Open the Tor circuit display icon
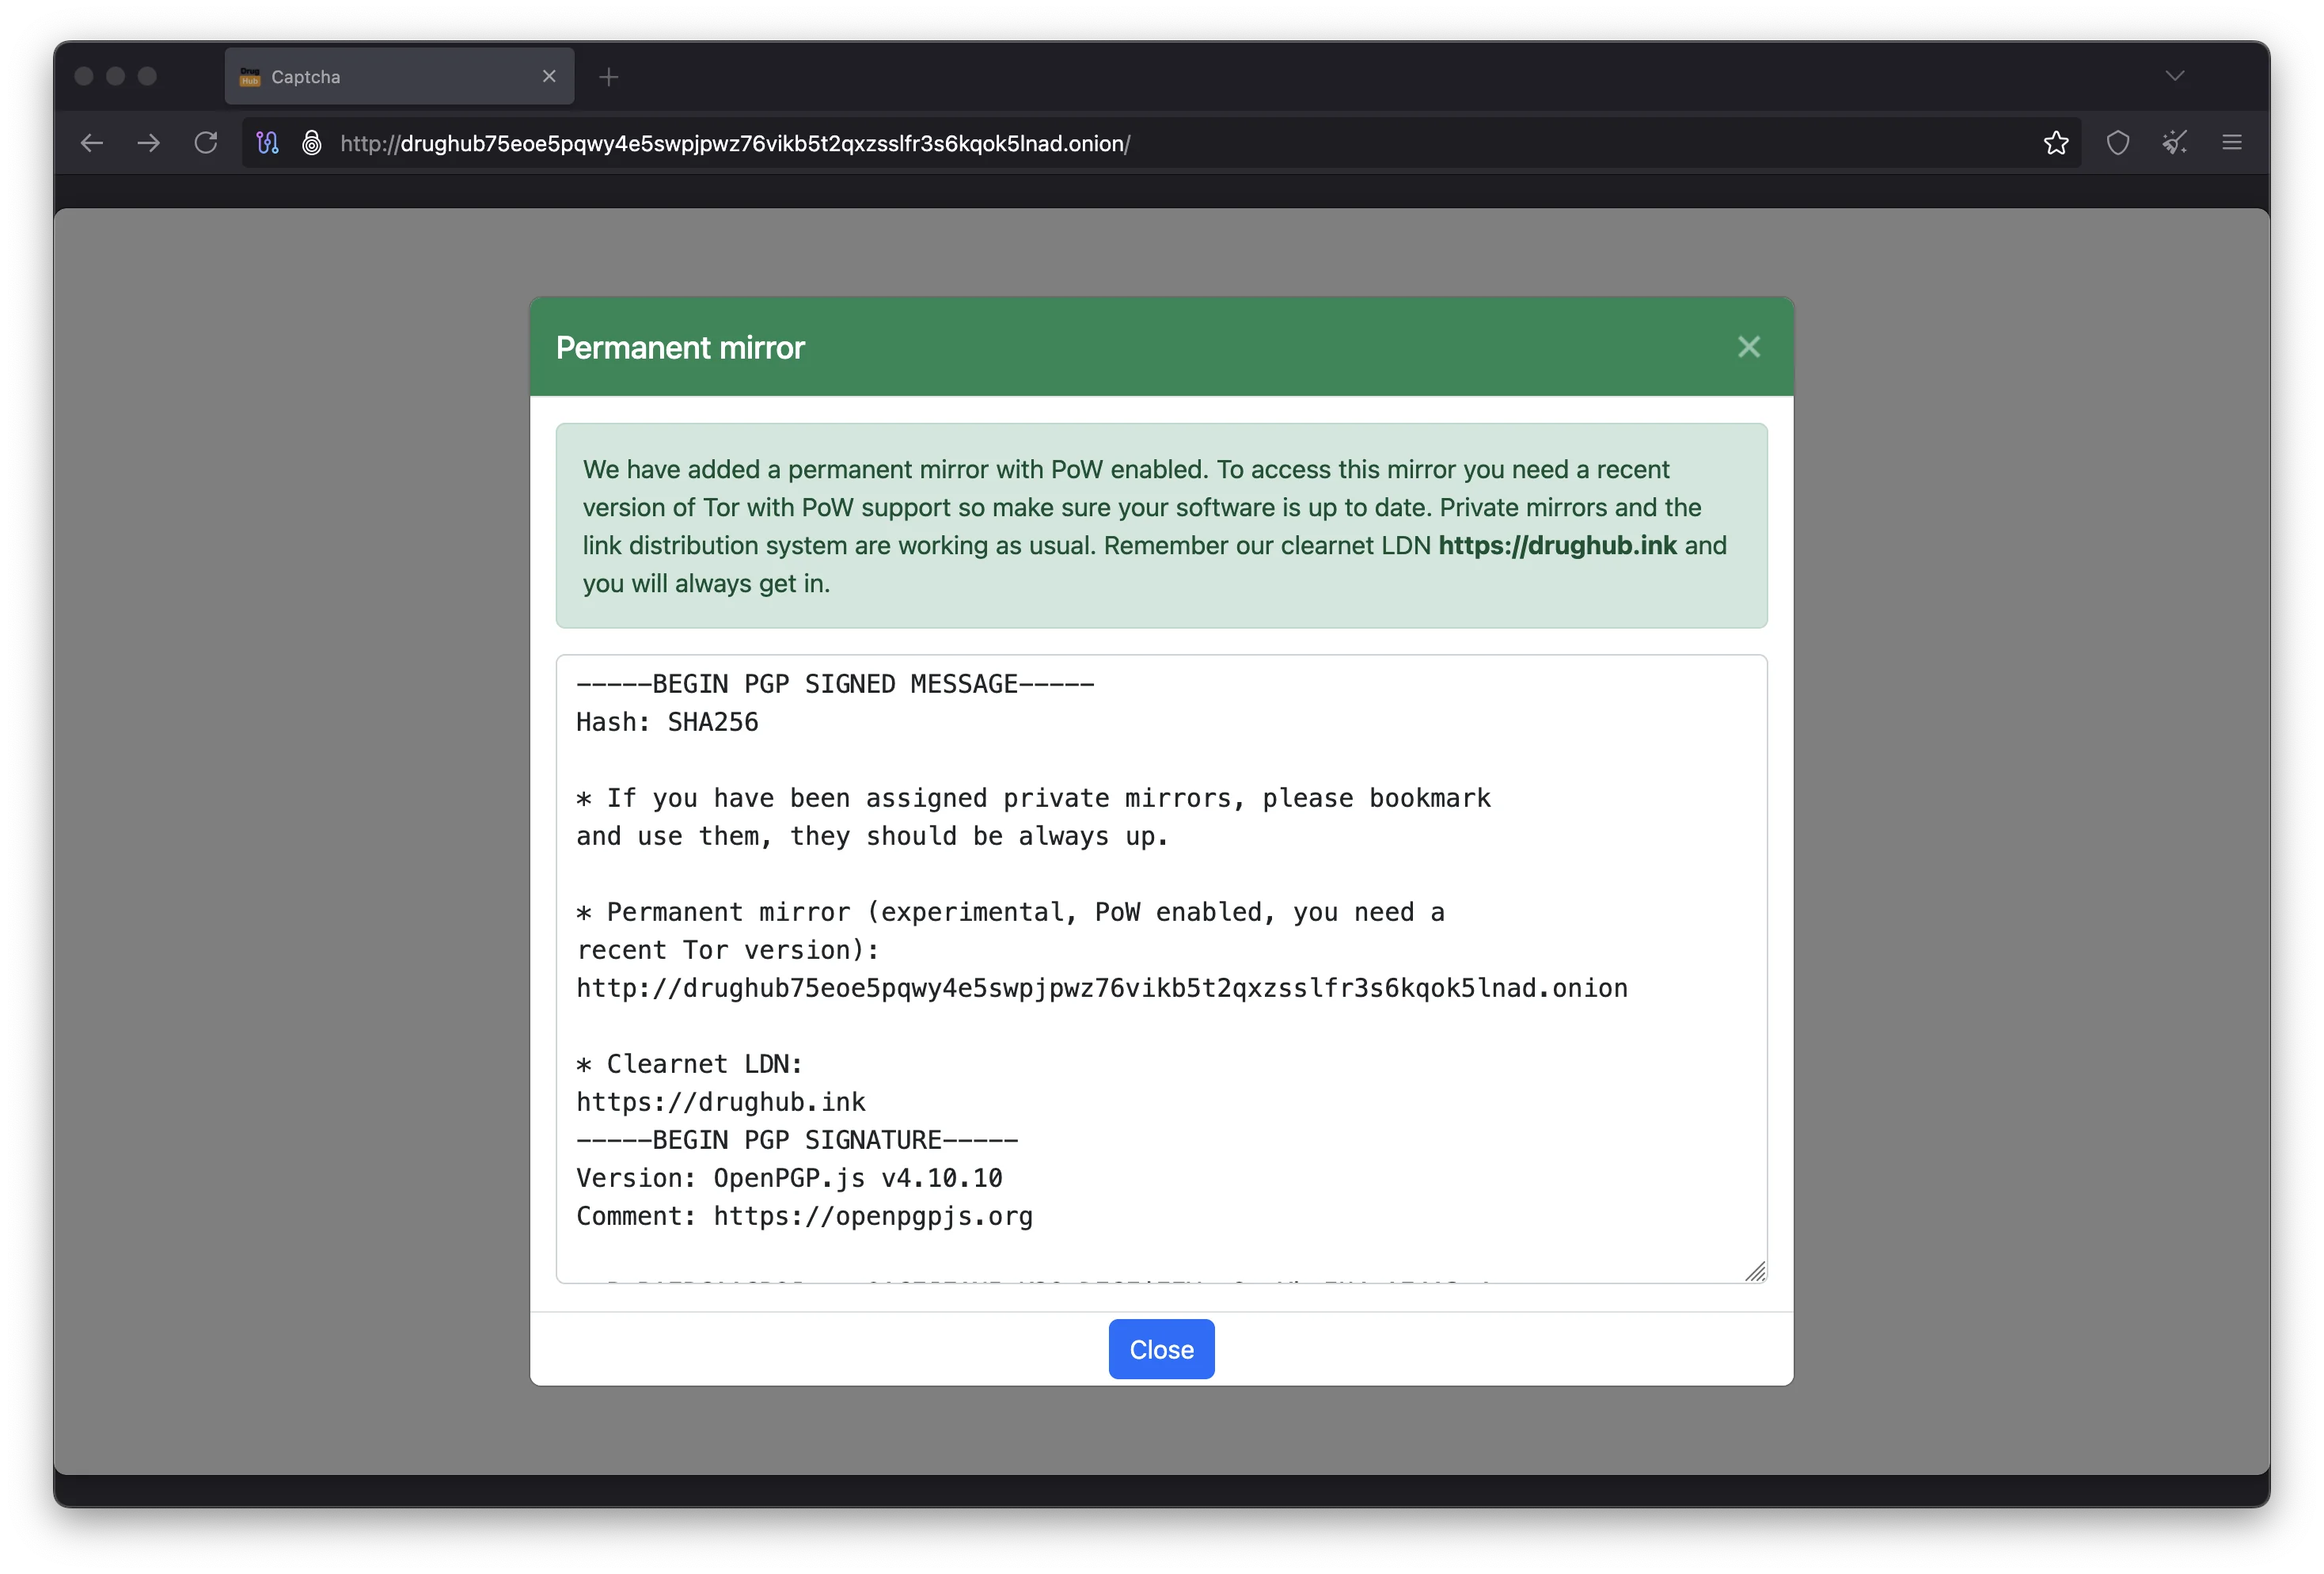The image size is (2324, 1574). pos(267,143)
